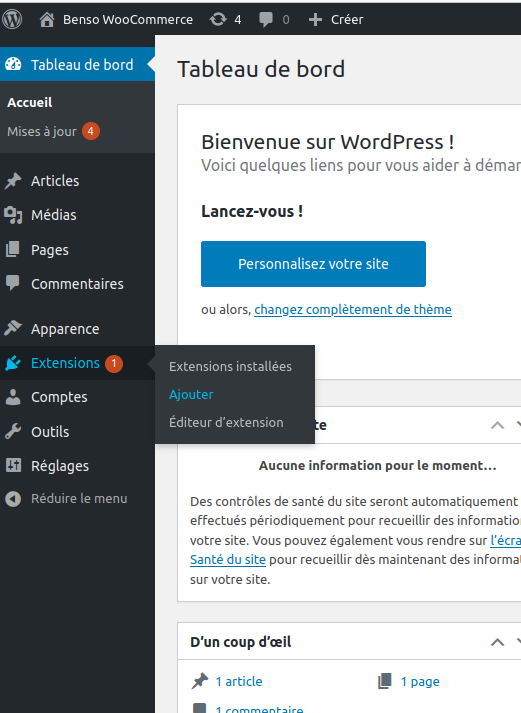Click the Tableau de bord gauge icon
This screenshot has width=521, height=713.
13,64
